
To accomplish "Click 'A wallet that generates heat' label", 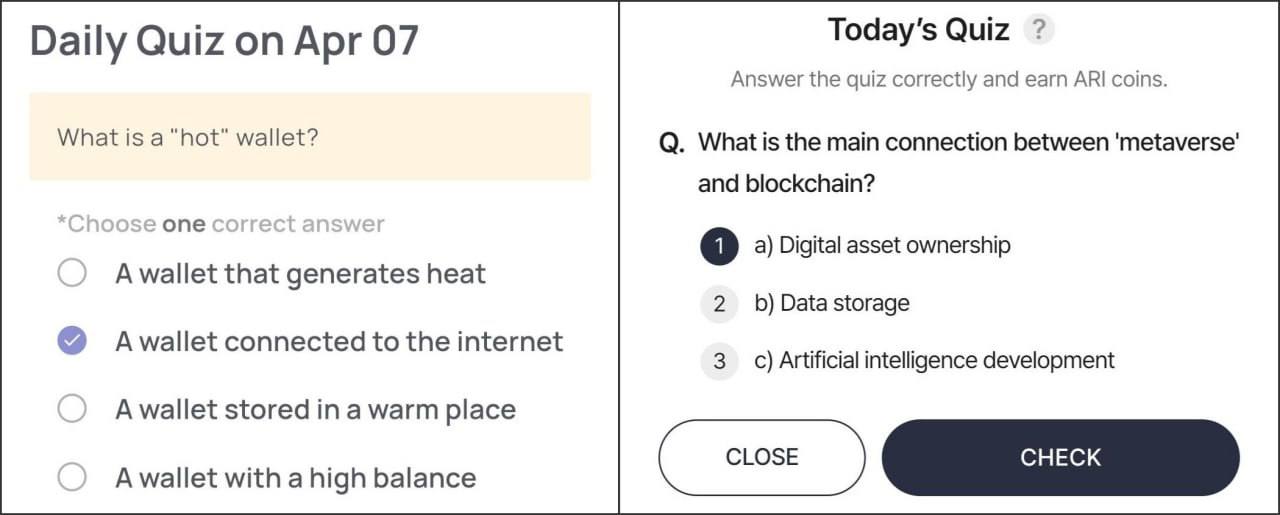I will [300, 274].
